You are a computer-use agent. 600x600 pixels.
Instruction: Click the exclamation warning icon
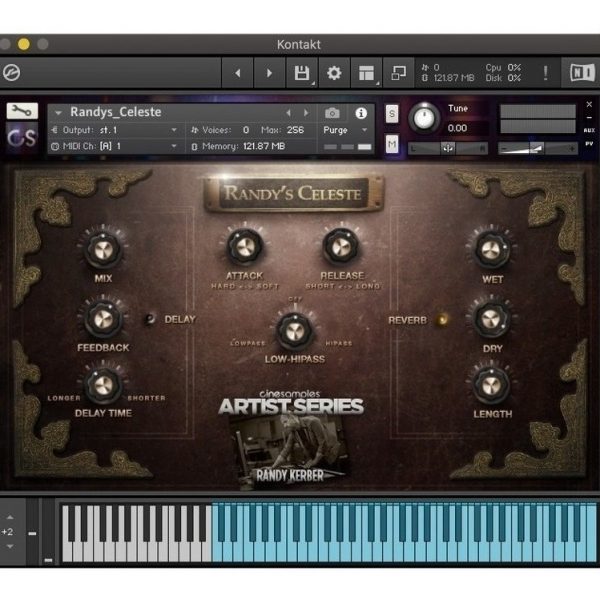pos(545,73)
